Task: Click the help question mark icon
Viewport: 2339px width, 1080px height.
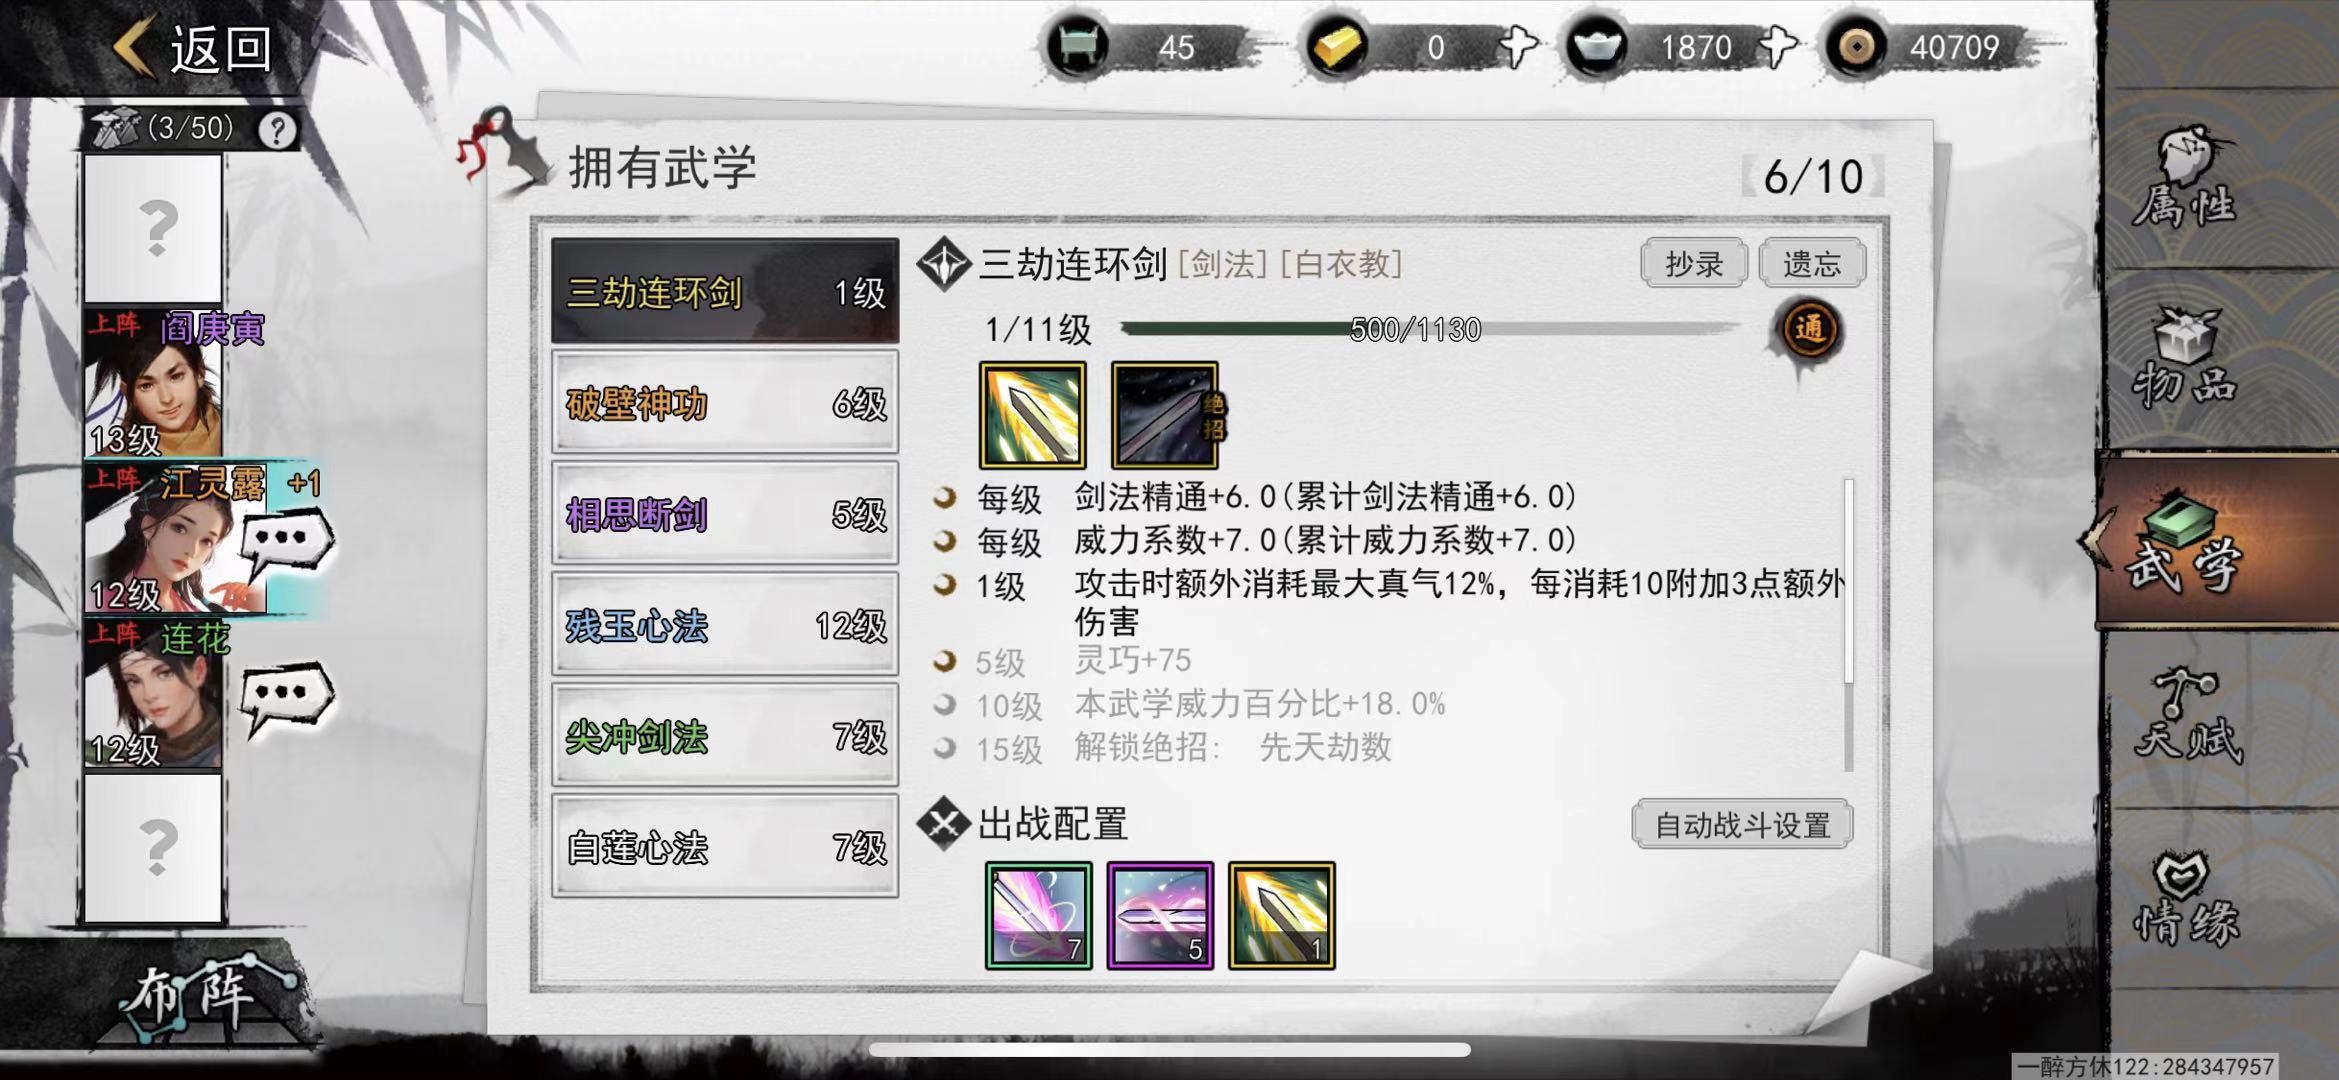Action: click(x=277, y=130)
